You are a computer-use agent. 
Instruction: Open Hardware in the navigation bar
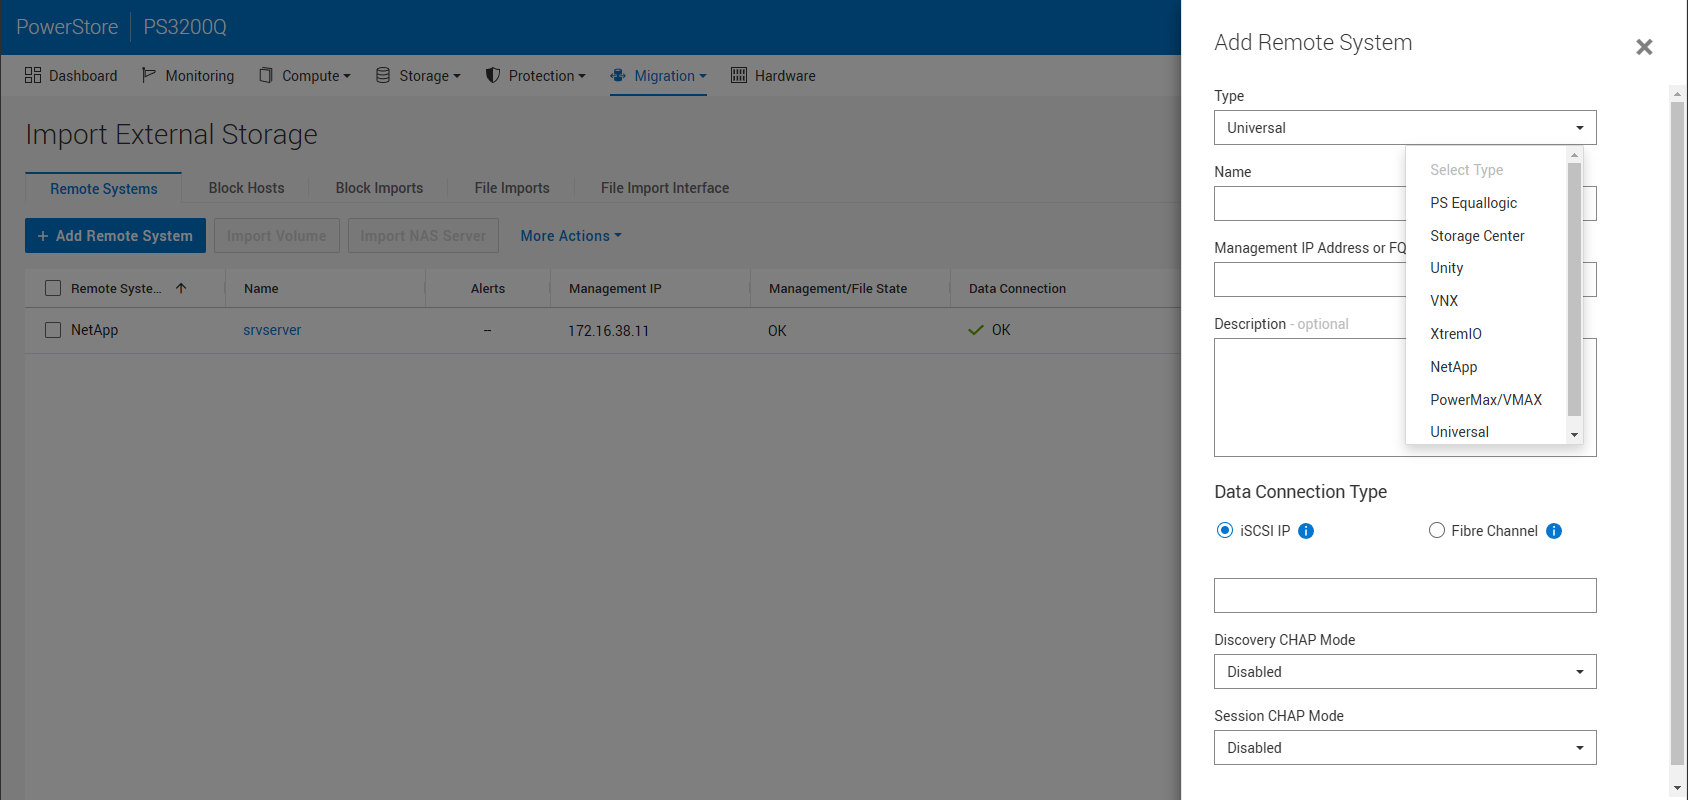pyautogui.click(x=773, y=76)
